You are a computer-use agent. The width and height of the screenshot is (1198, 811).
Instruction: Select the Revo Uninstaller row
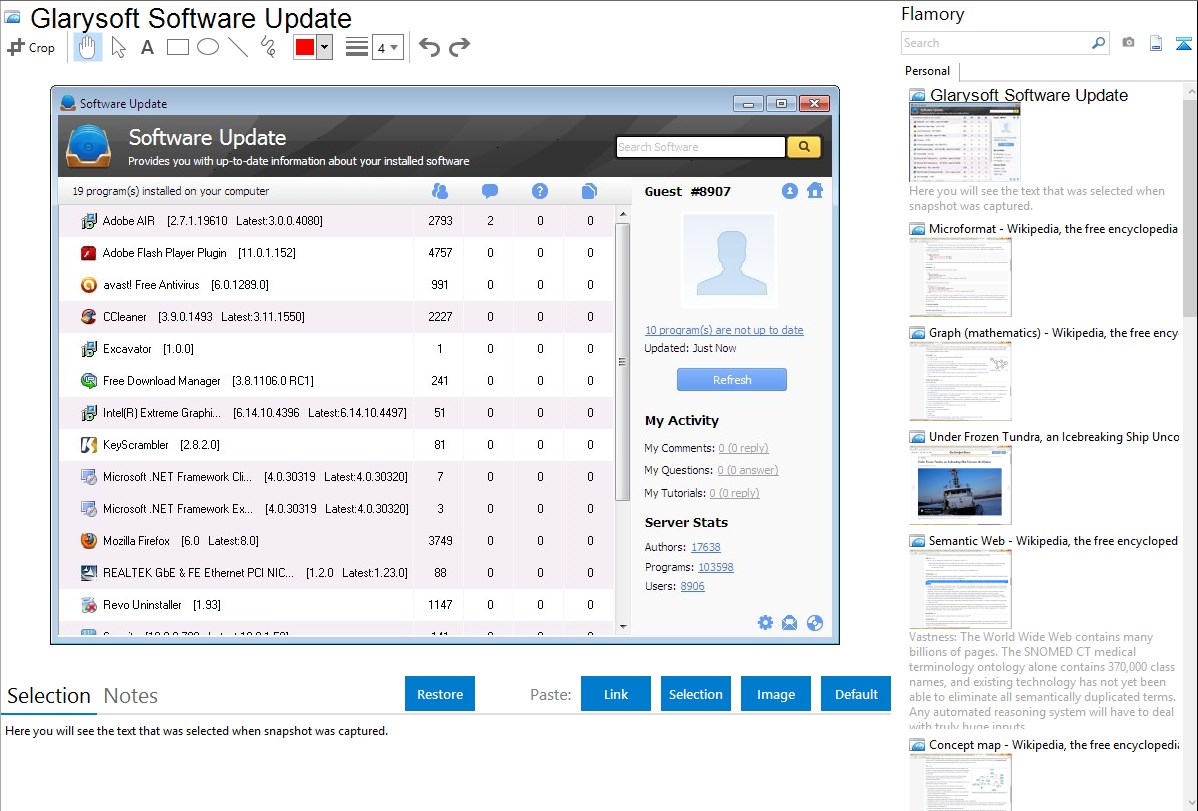pos(336,605)
